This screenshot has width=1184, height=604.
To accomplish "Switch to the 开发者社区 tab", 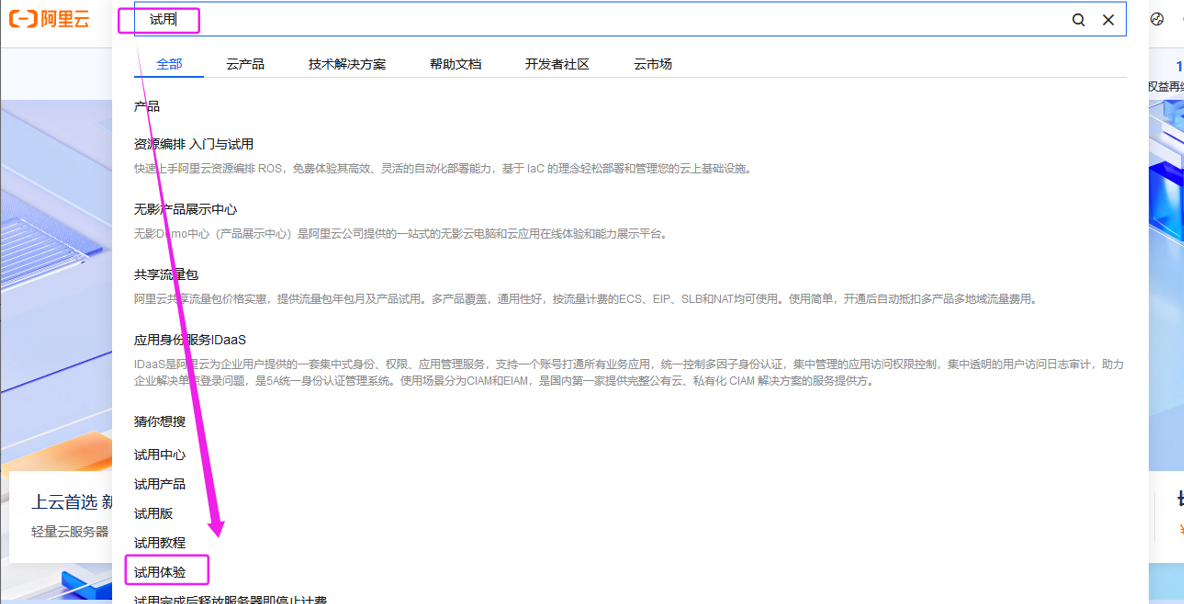I will pyautogui.click(x=557, y=63).
